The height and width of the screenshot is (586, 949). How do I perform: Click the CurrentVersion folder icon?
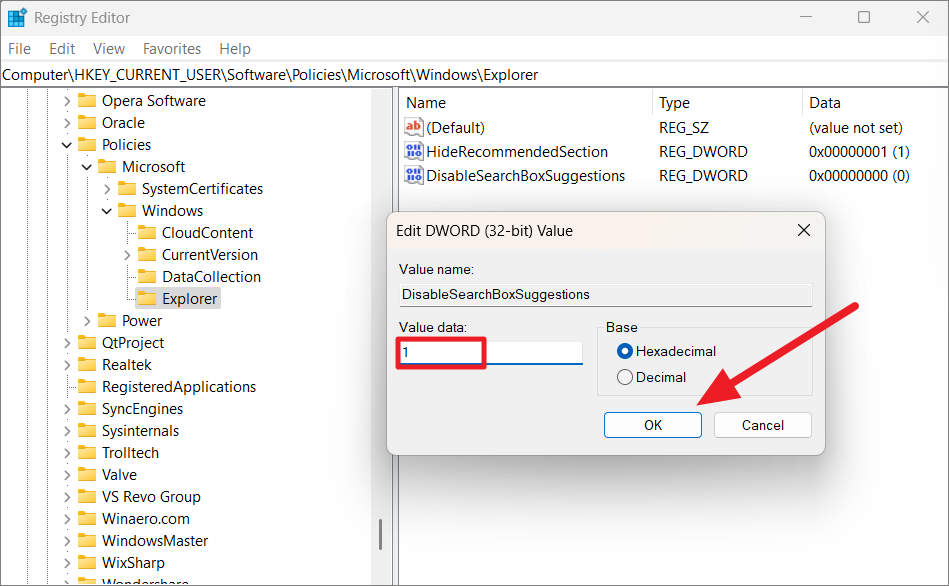tap(147, 254)
